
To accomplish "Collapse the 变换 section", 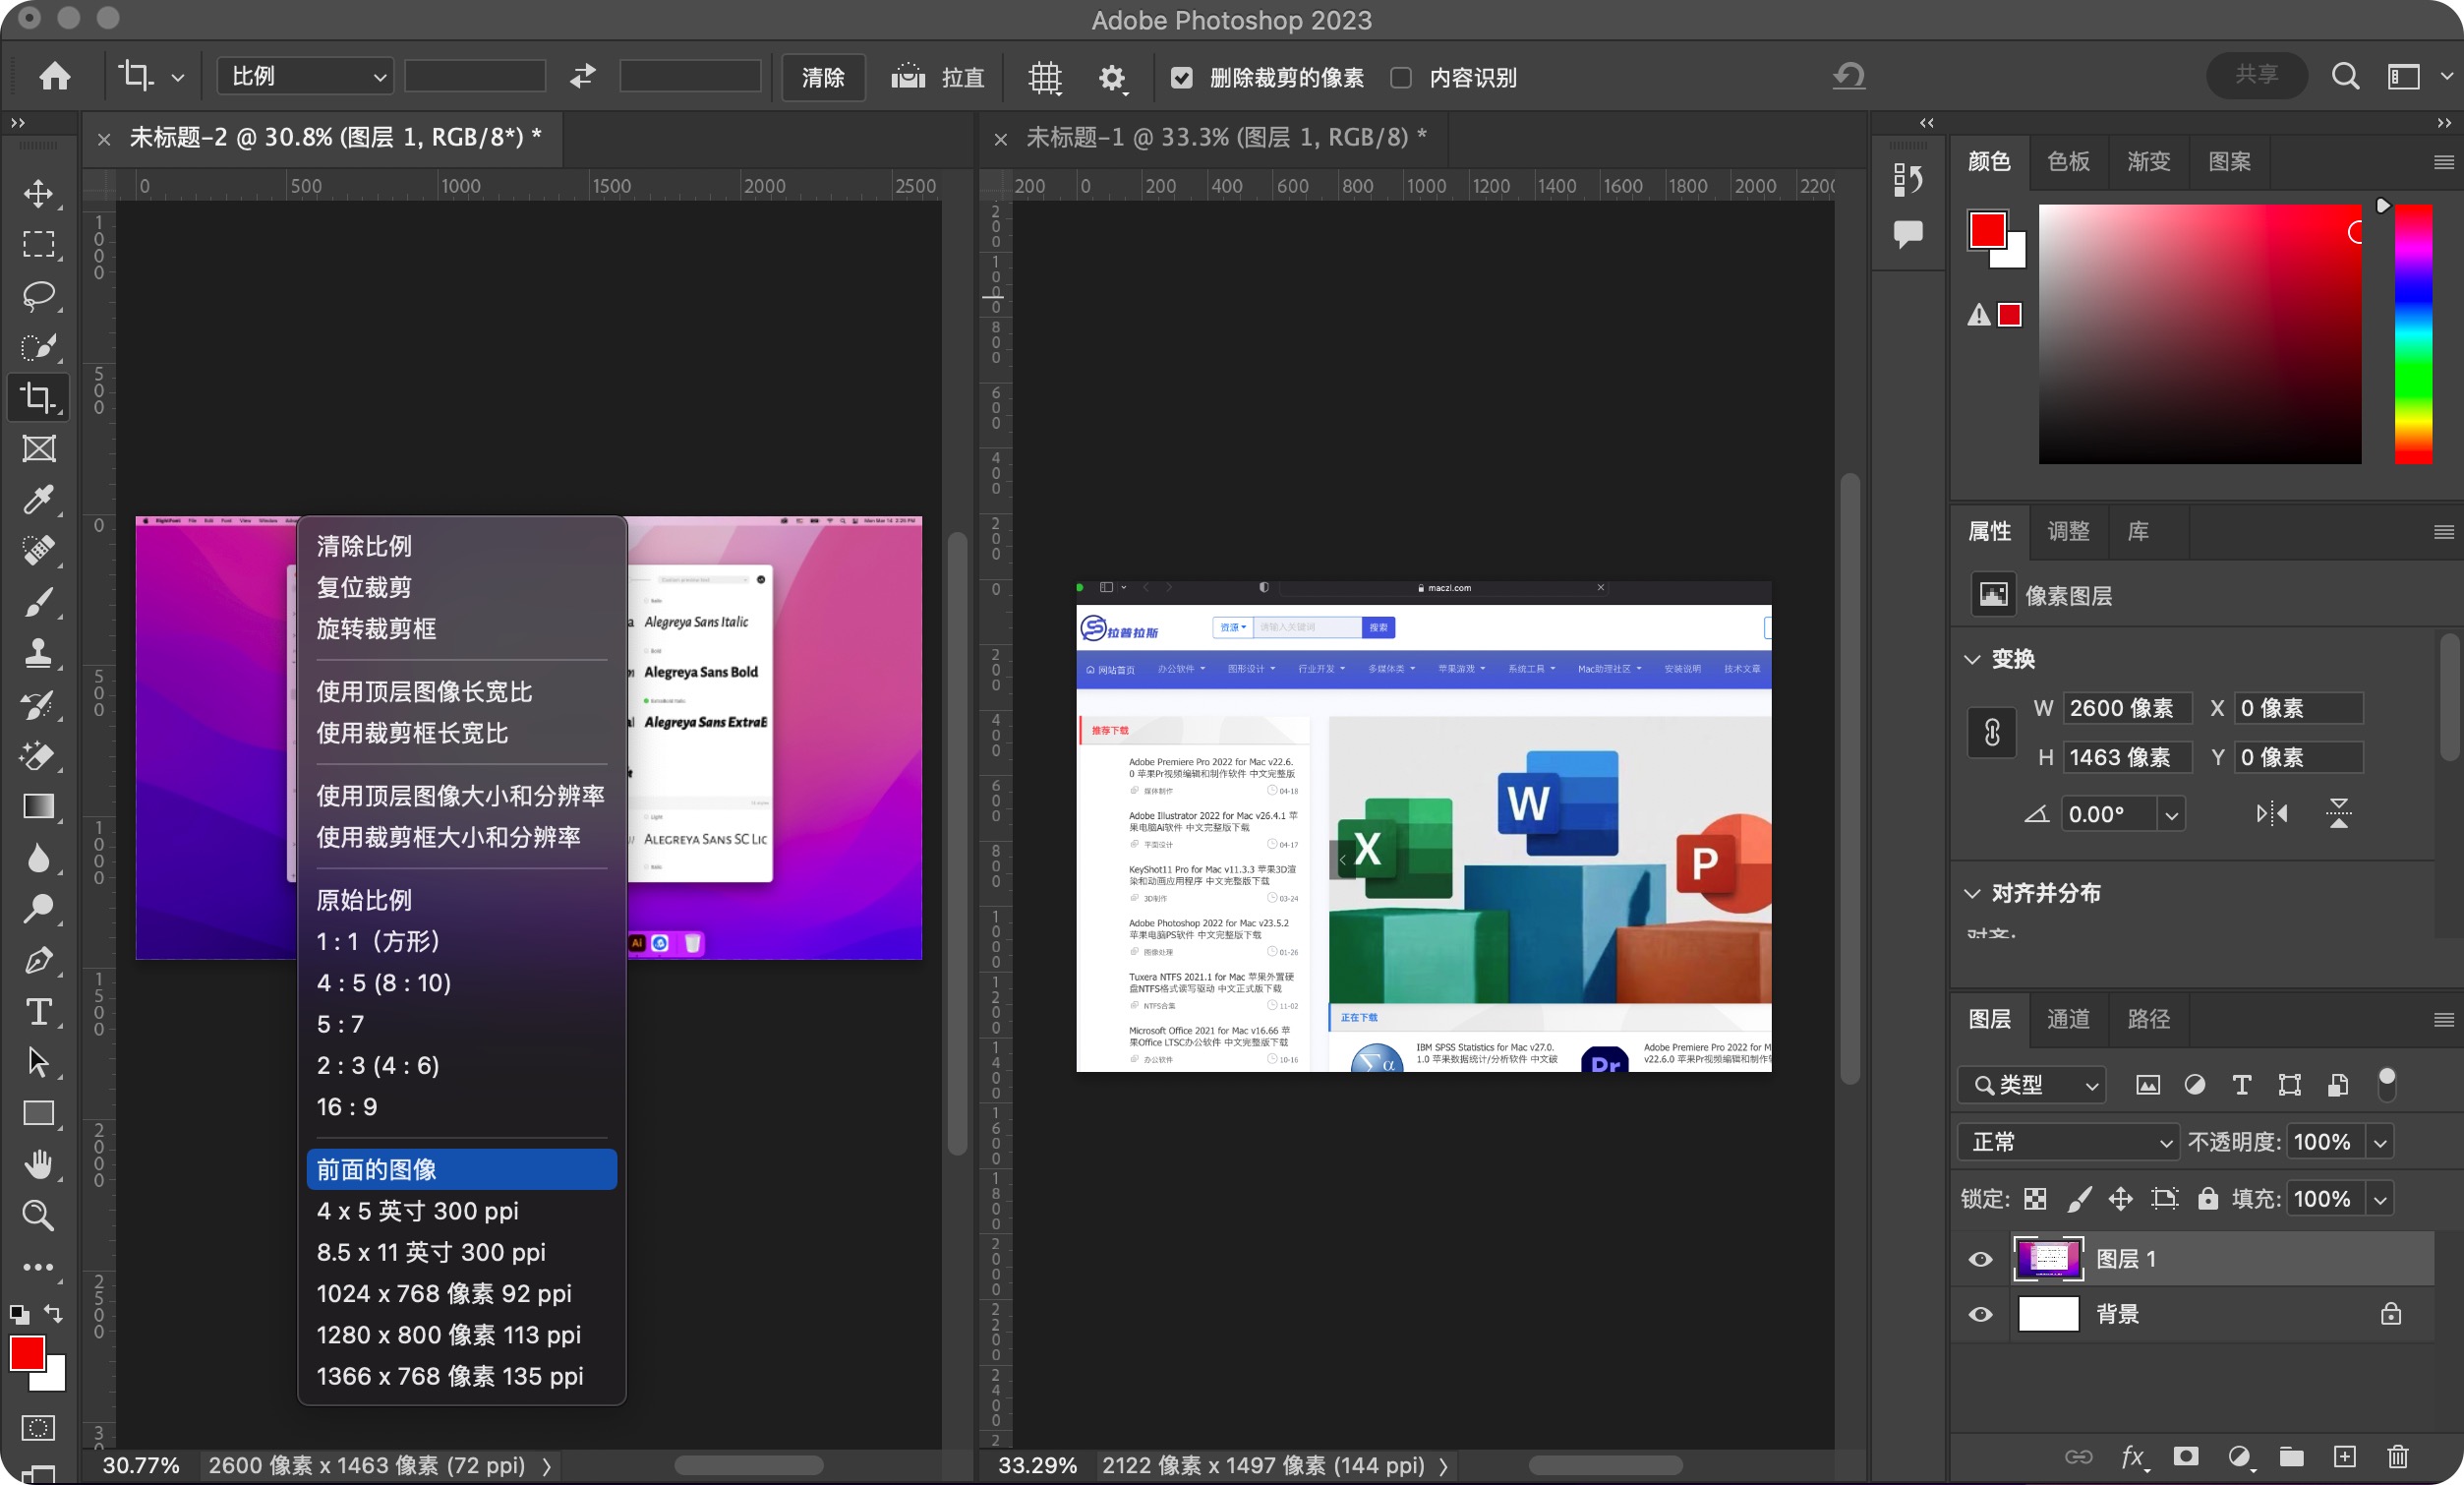I will pos(1972,659).
